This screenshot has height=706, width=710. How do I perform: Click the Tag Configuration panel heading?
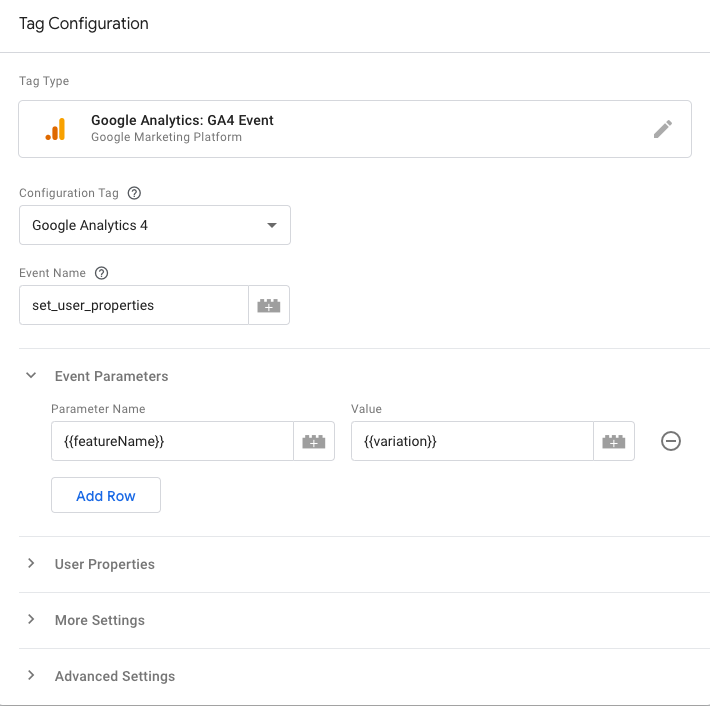tap(84, 24)
